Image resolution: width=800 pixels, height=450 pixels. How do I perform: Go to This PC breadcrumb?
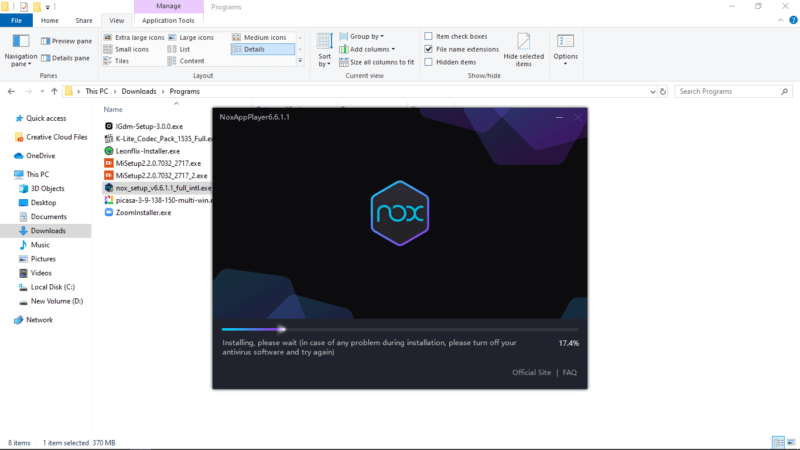click(x=96, y=91)
